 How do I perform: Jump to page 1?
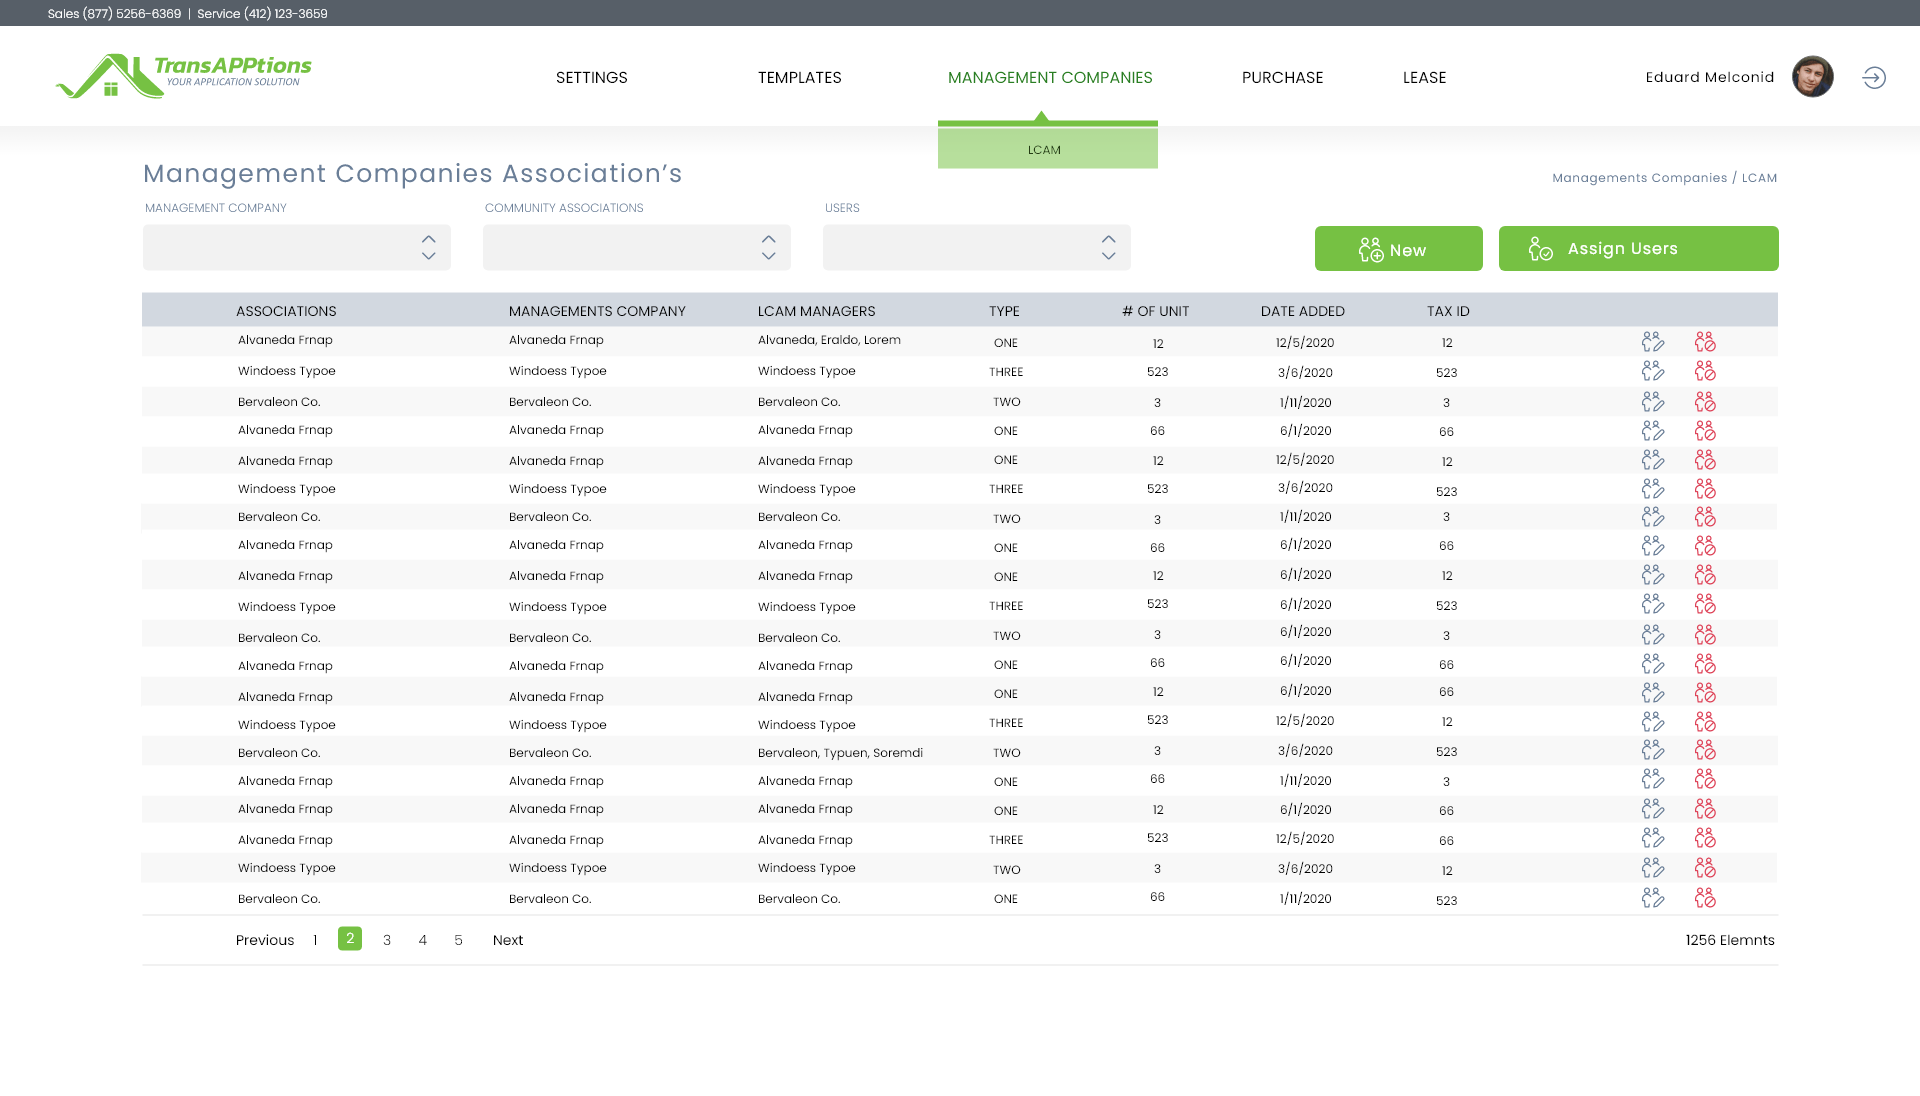(315, 940)
